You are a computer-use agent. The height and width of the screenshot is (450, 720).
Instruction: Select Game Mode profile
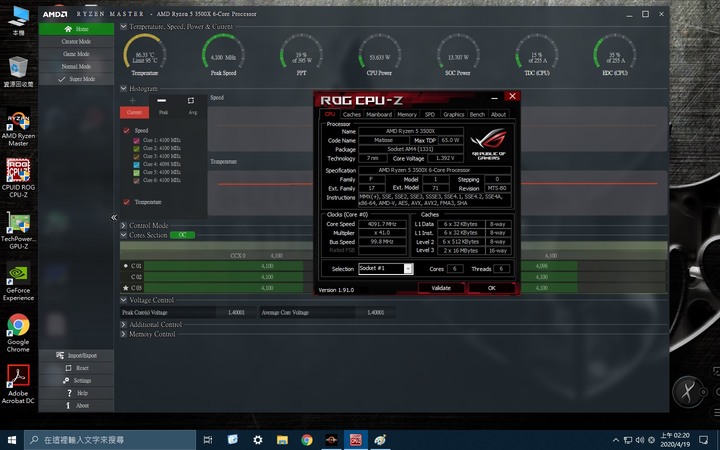tap(76, 54)
